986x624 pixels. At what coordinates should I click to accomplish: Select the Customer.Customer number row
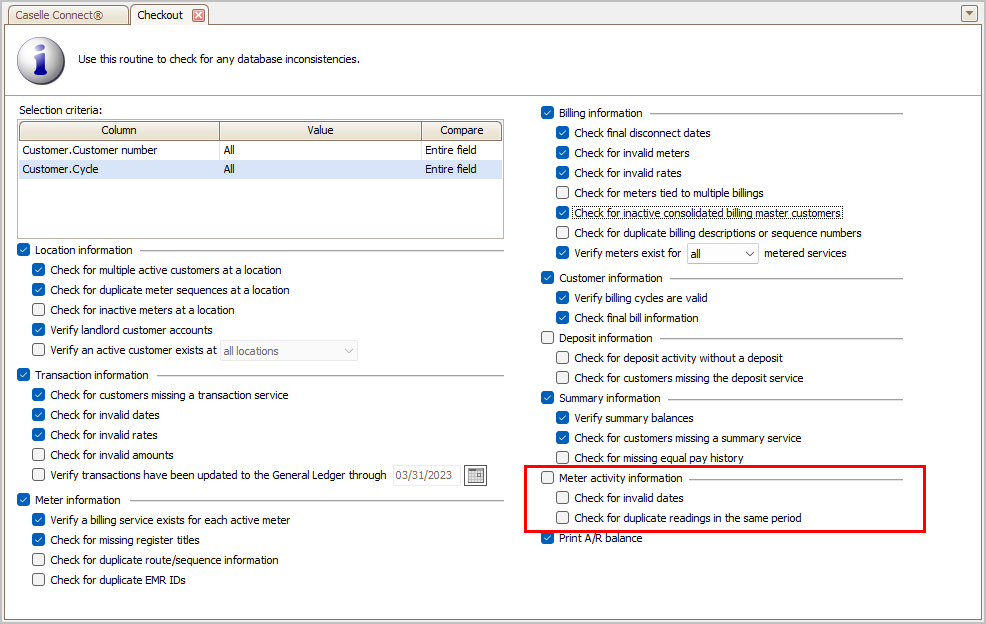tap(260, 150)
